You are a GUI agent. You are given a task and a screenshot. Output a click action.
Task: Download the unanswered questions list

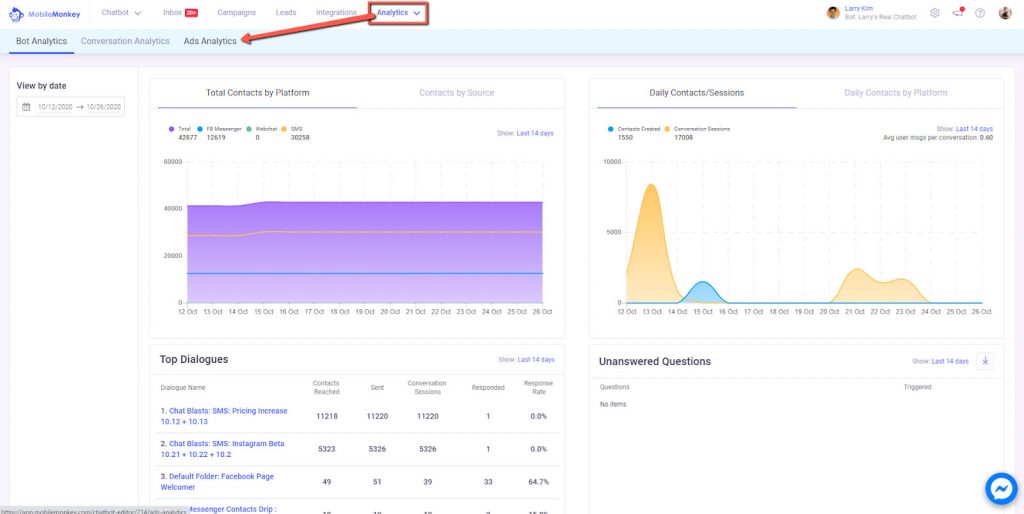click(x=985, y=361)
